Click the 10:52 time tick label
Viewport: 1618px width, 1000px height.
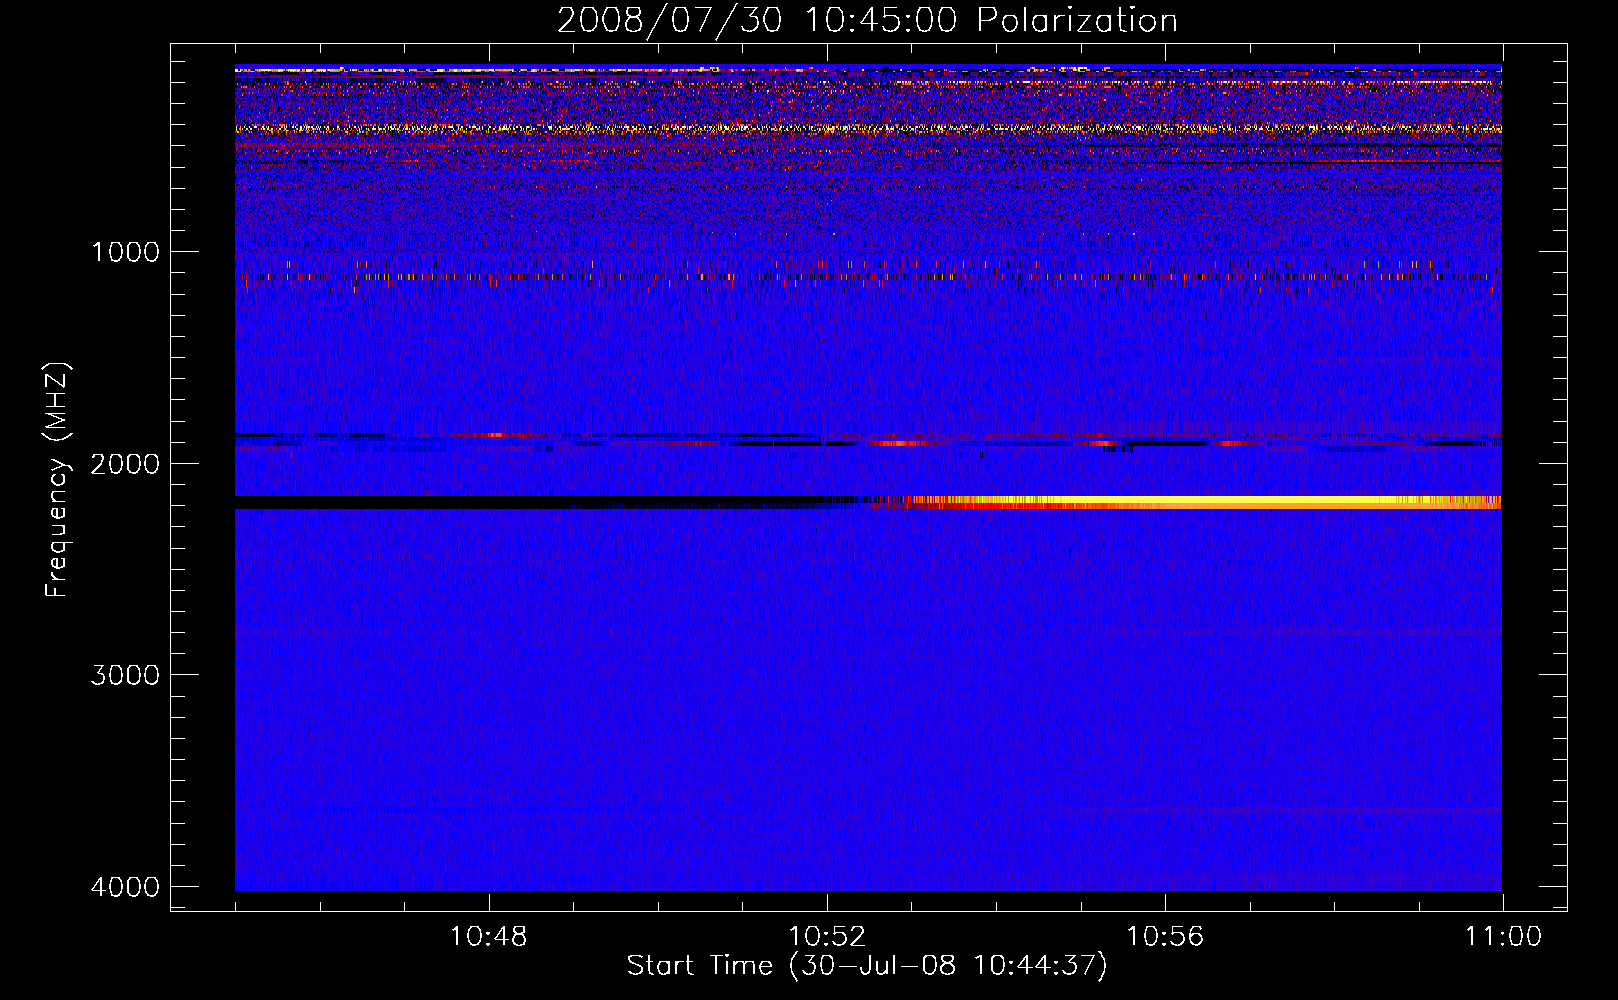tap(826, 937)
